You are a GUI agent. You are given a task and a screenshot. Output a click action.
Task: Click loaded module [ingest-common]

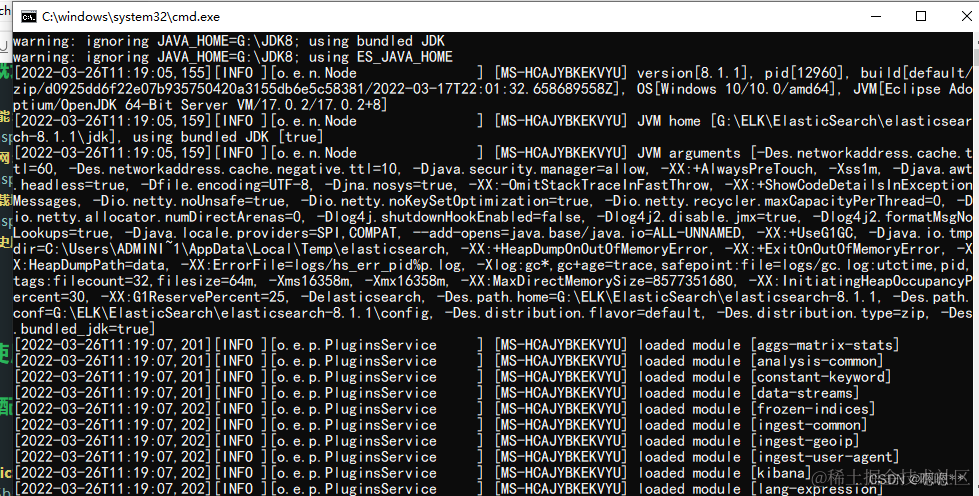[752, 425]
